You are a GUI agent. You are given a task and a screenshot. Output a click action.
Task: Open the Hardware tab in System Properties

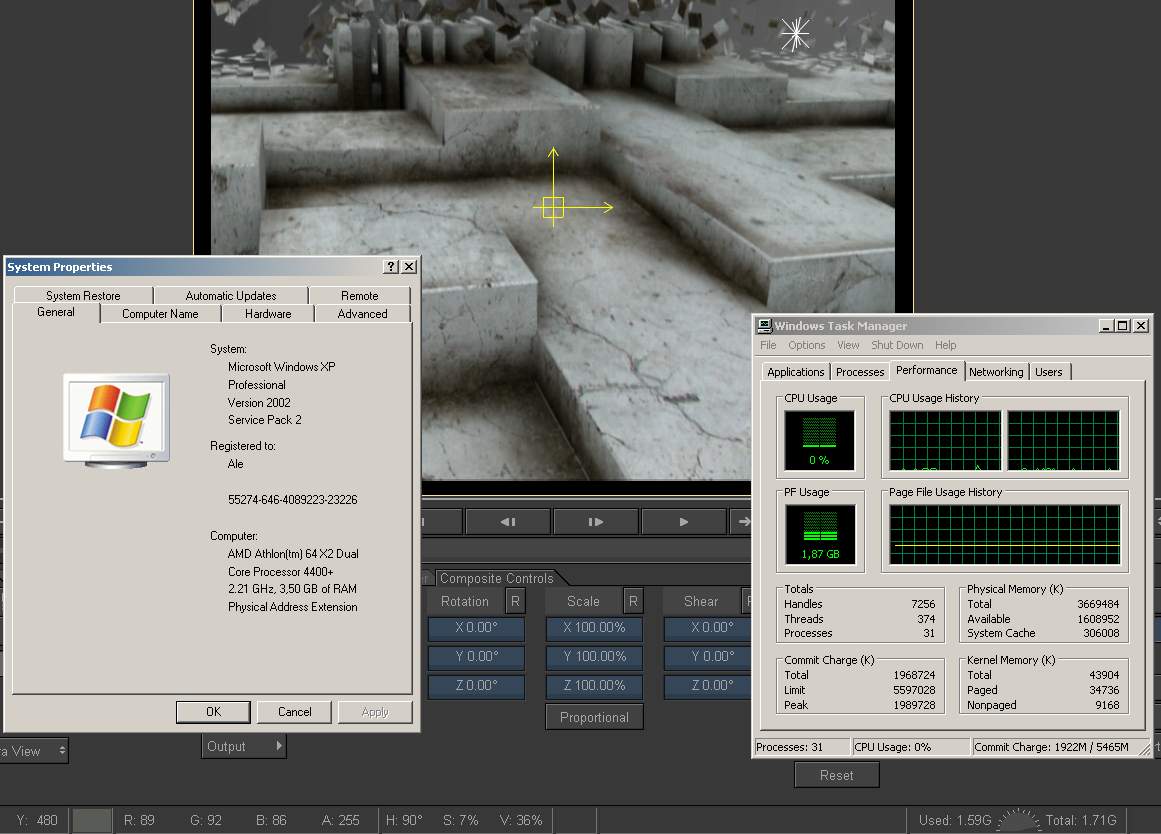[x=268, y=314]
